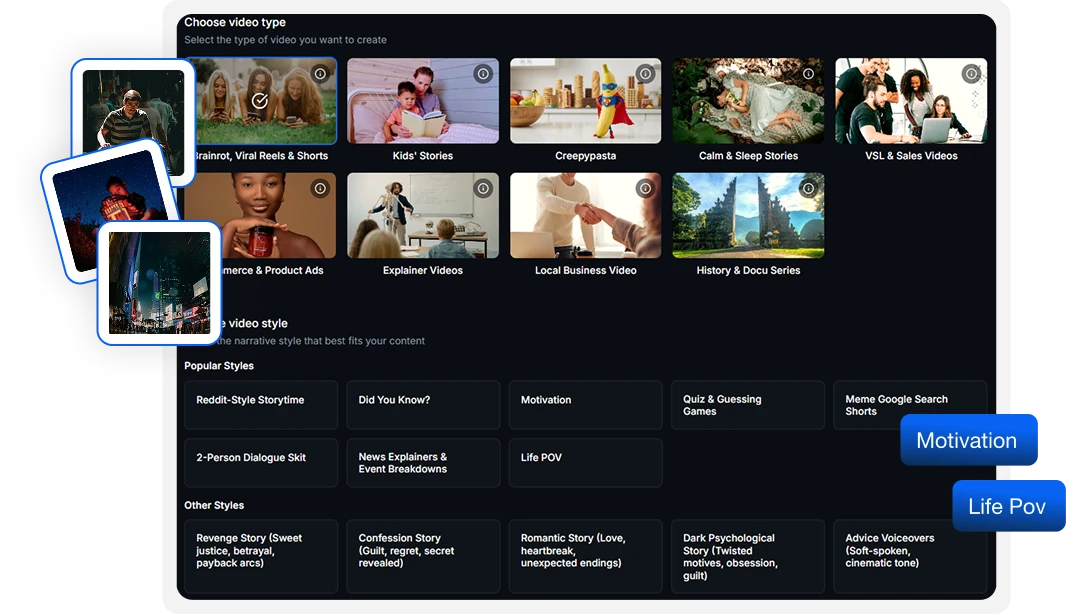This screenshot has width=1066, height=614.
Task: Open the info icon on Calm & Sleep Stories
Action: pyautogui.click(x=809, y=73)
